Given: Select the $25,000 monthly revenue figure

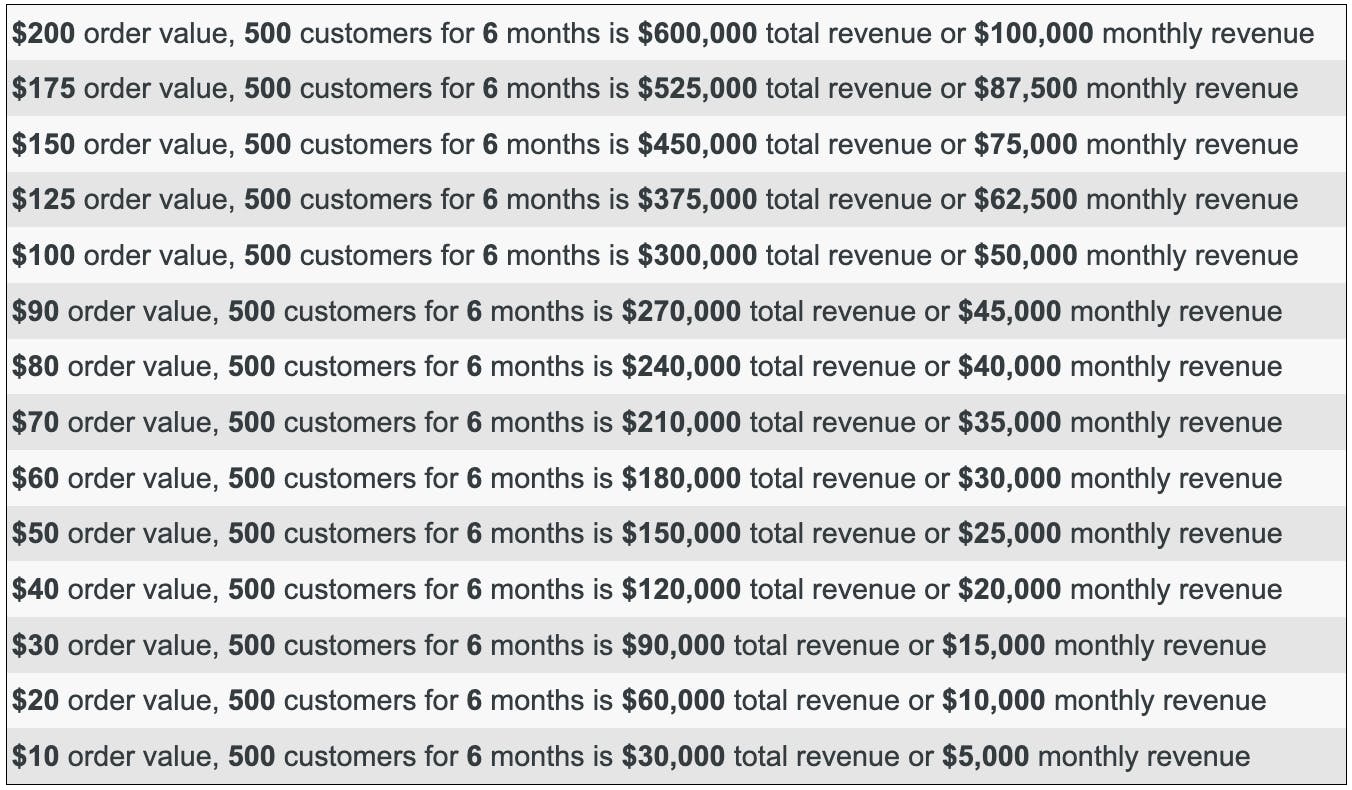Looking at the screenshot, I should (1009, 533).
